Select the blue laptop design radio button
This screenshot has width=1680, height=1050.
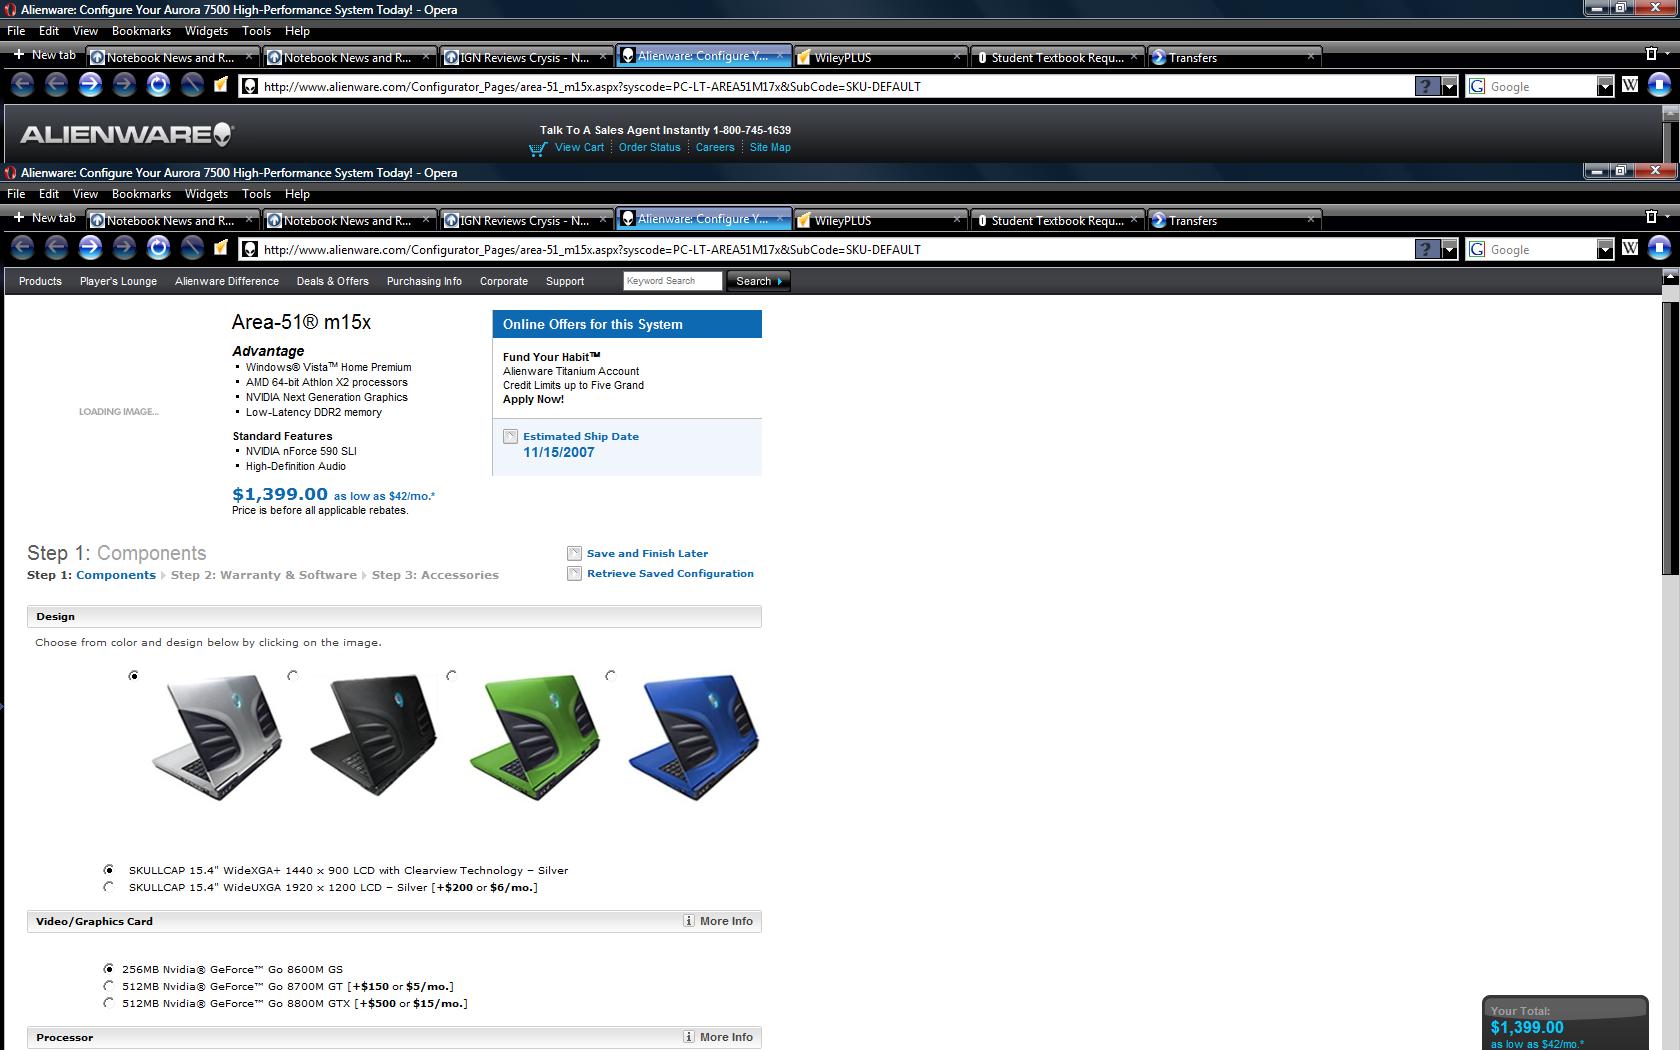point(610,676)
